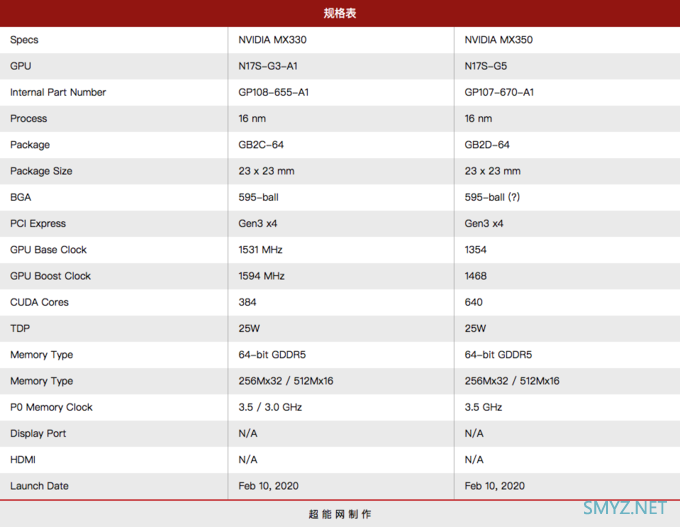Select the Display Port row label
The image size is (680, 527).
(38, 433)
